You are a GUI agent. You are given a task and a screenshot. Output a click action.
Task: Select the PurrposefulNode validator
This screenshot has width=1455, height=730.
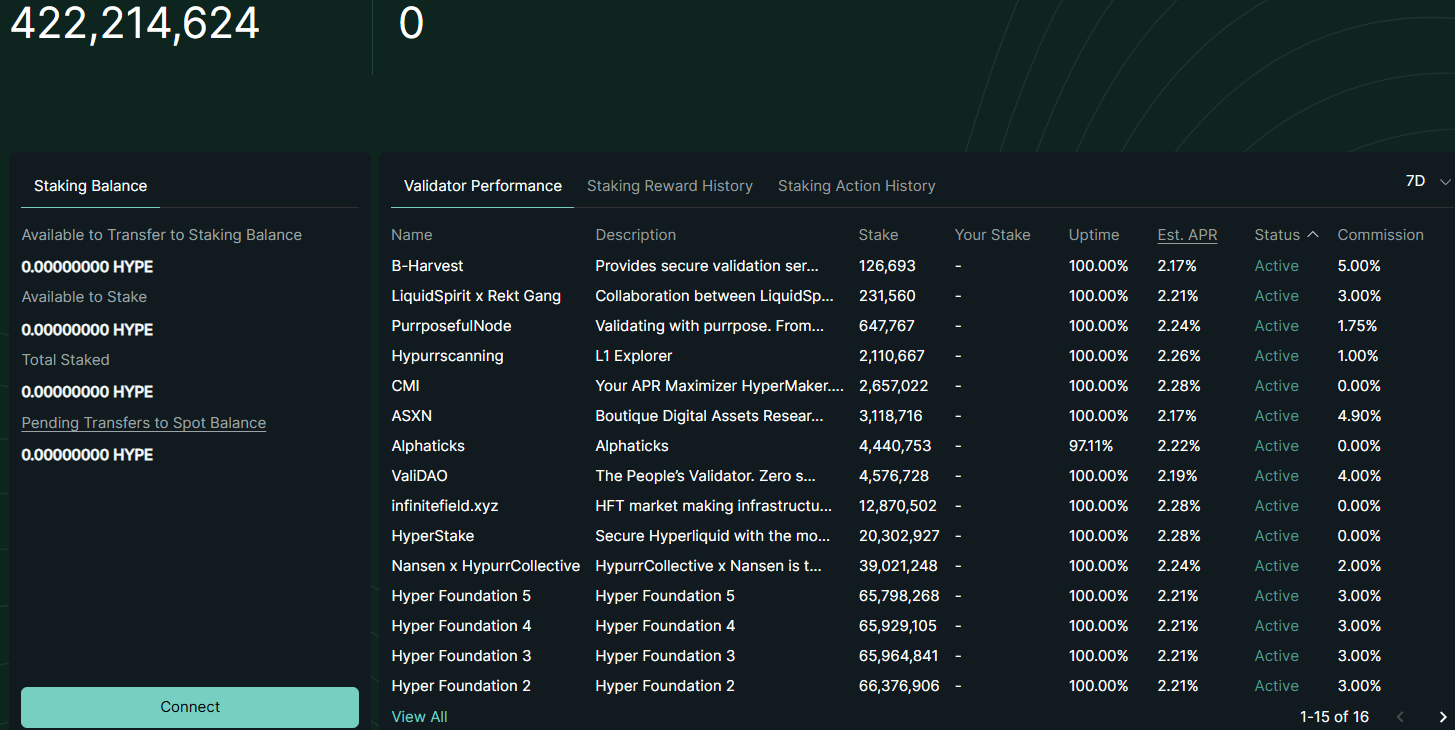[452, 326]
